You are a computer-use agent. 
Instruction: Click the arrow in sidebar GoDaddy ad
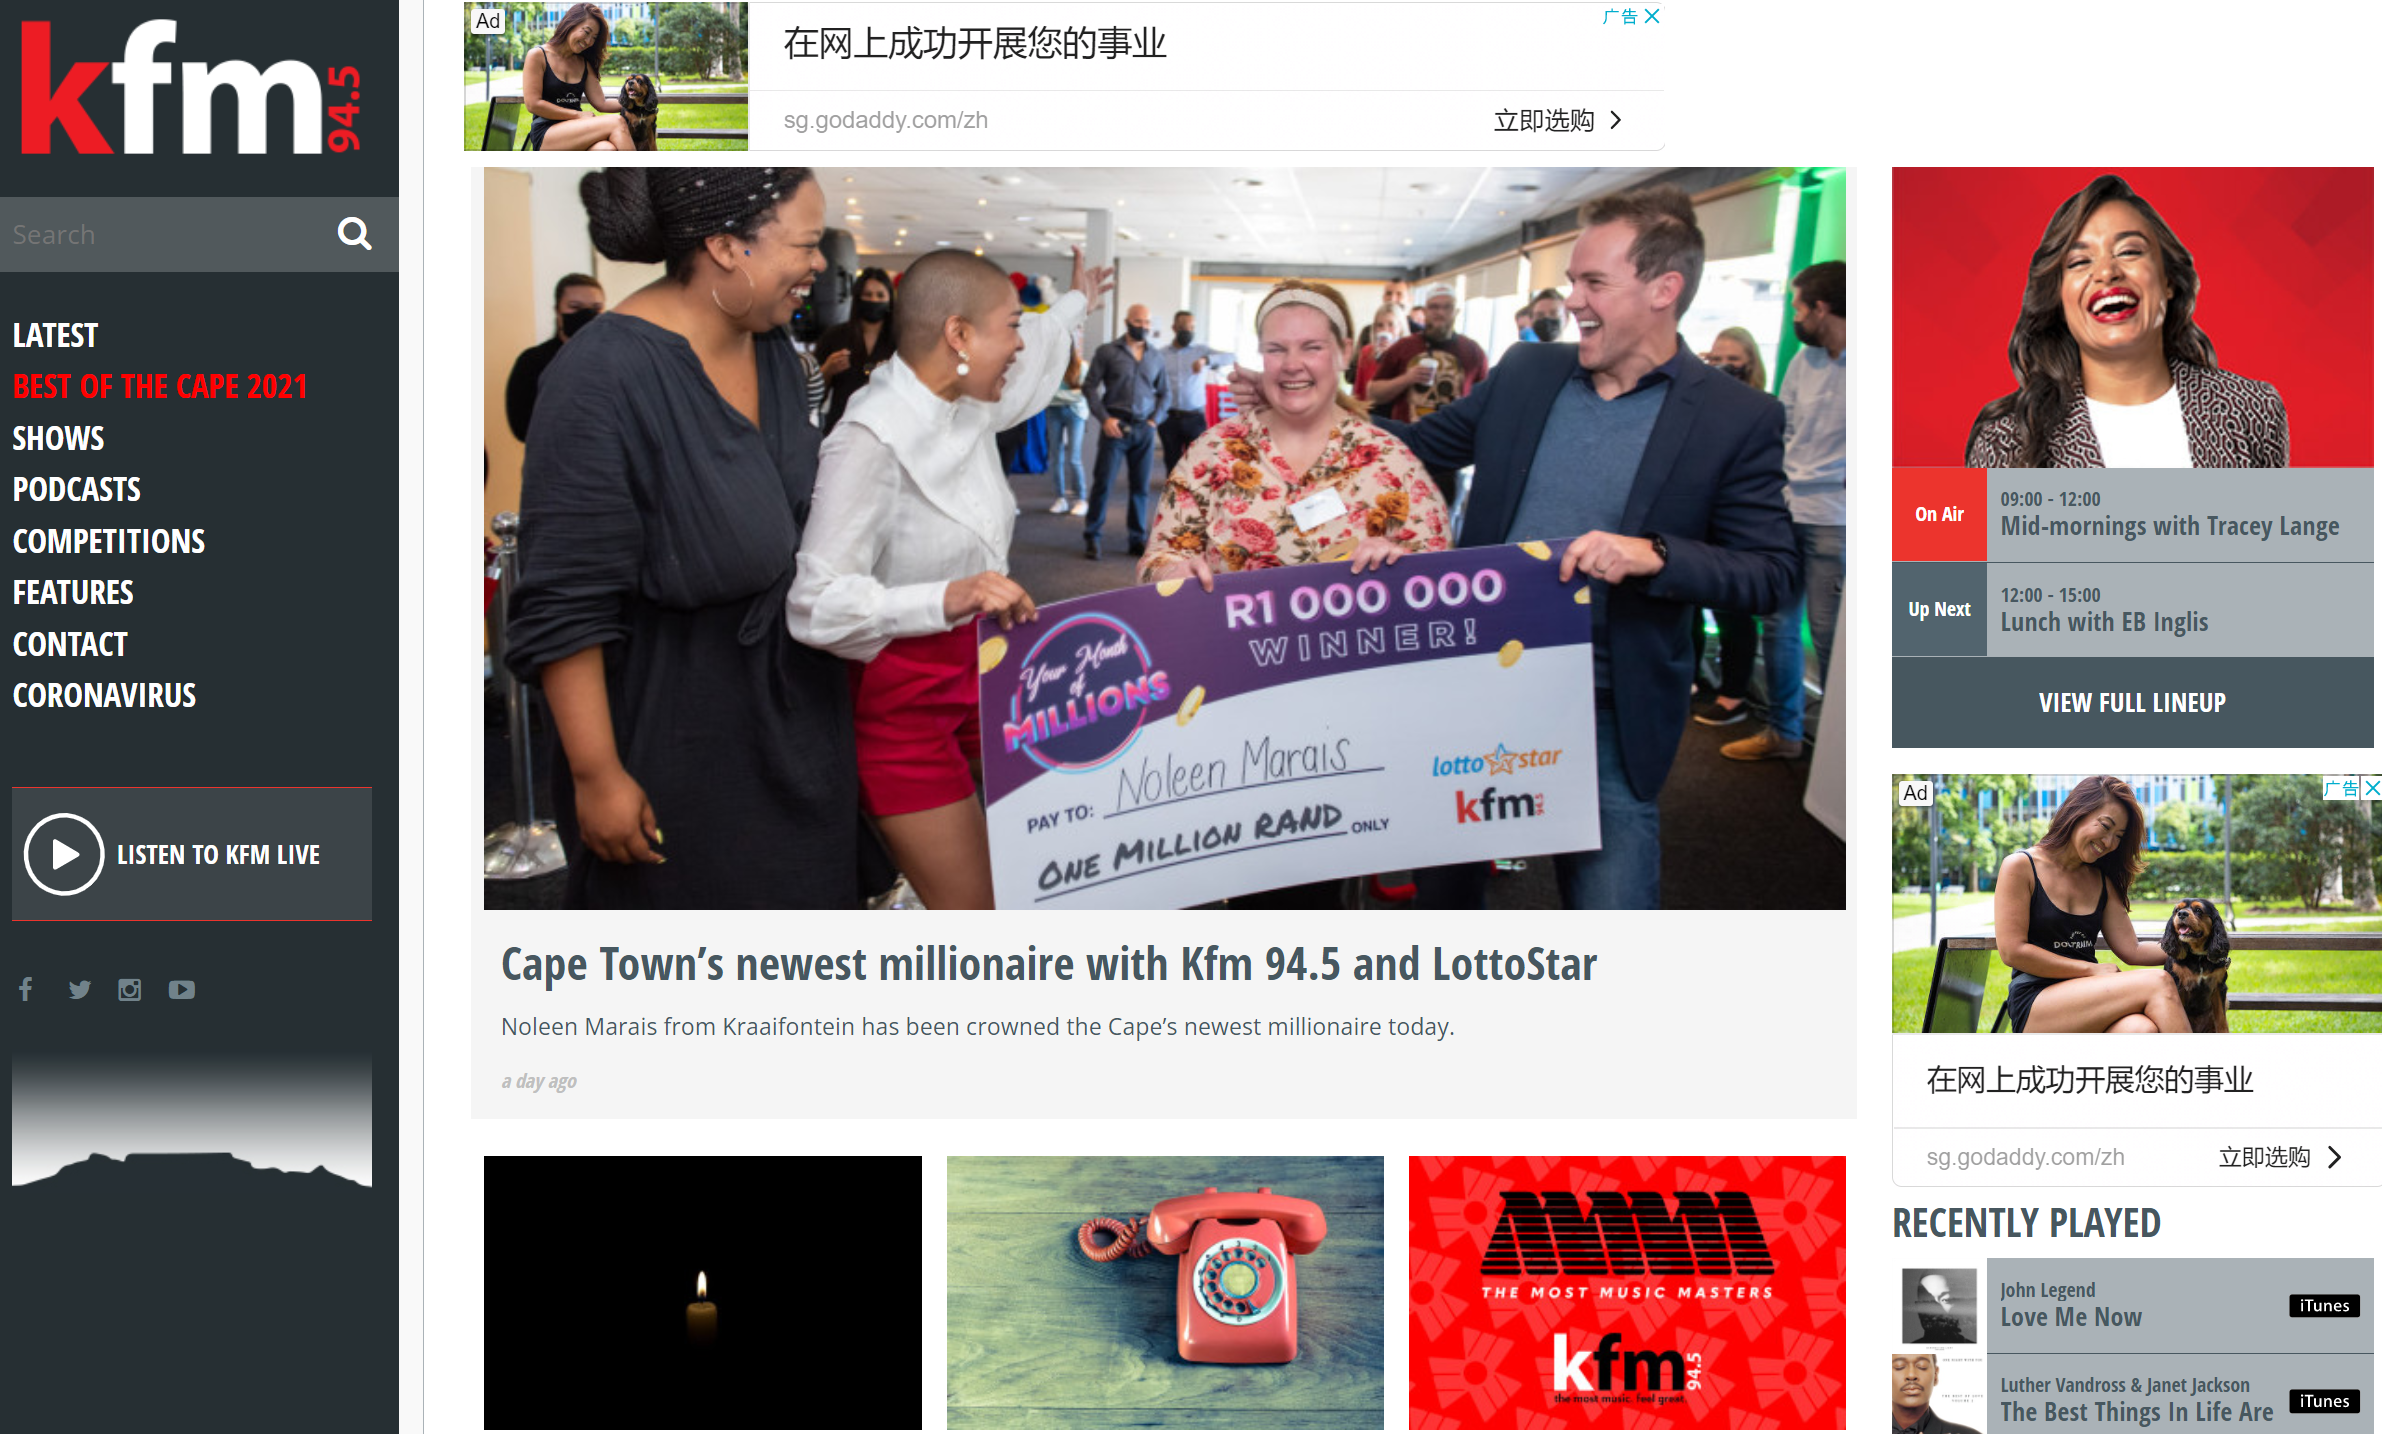click(2335, 1157)
